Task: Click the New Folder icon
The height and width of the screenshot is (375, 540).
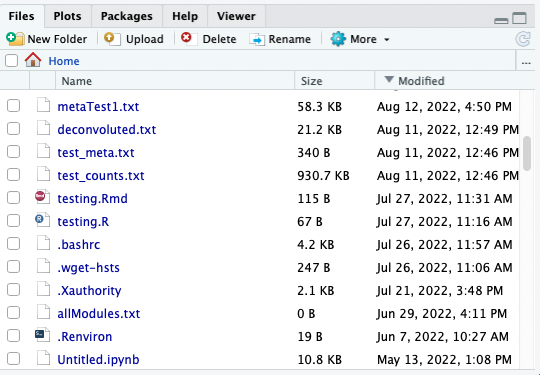Action: pyautogui.click(x=15, y=39)
